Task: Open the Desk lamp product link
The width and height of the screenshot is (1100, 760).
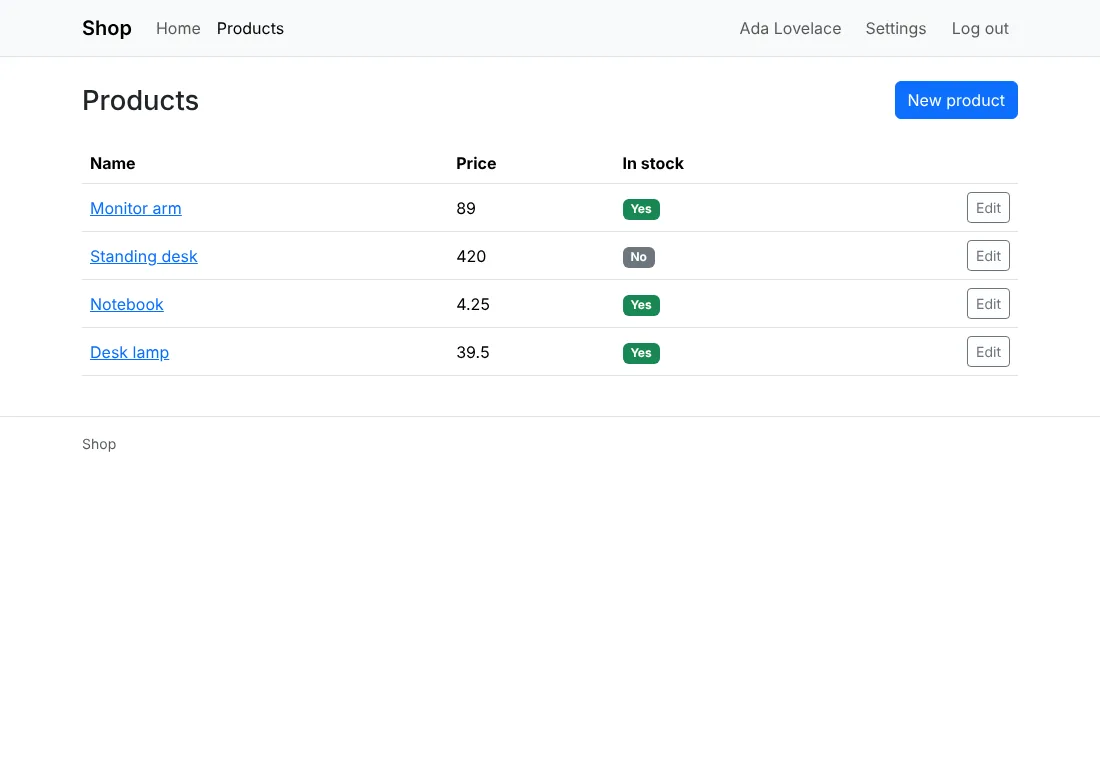Action: pos(130,352)
